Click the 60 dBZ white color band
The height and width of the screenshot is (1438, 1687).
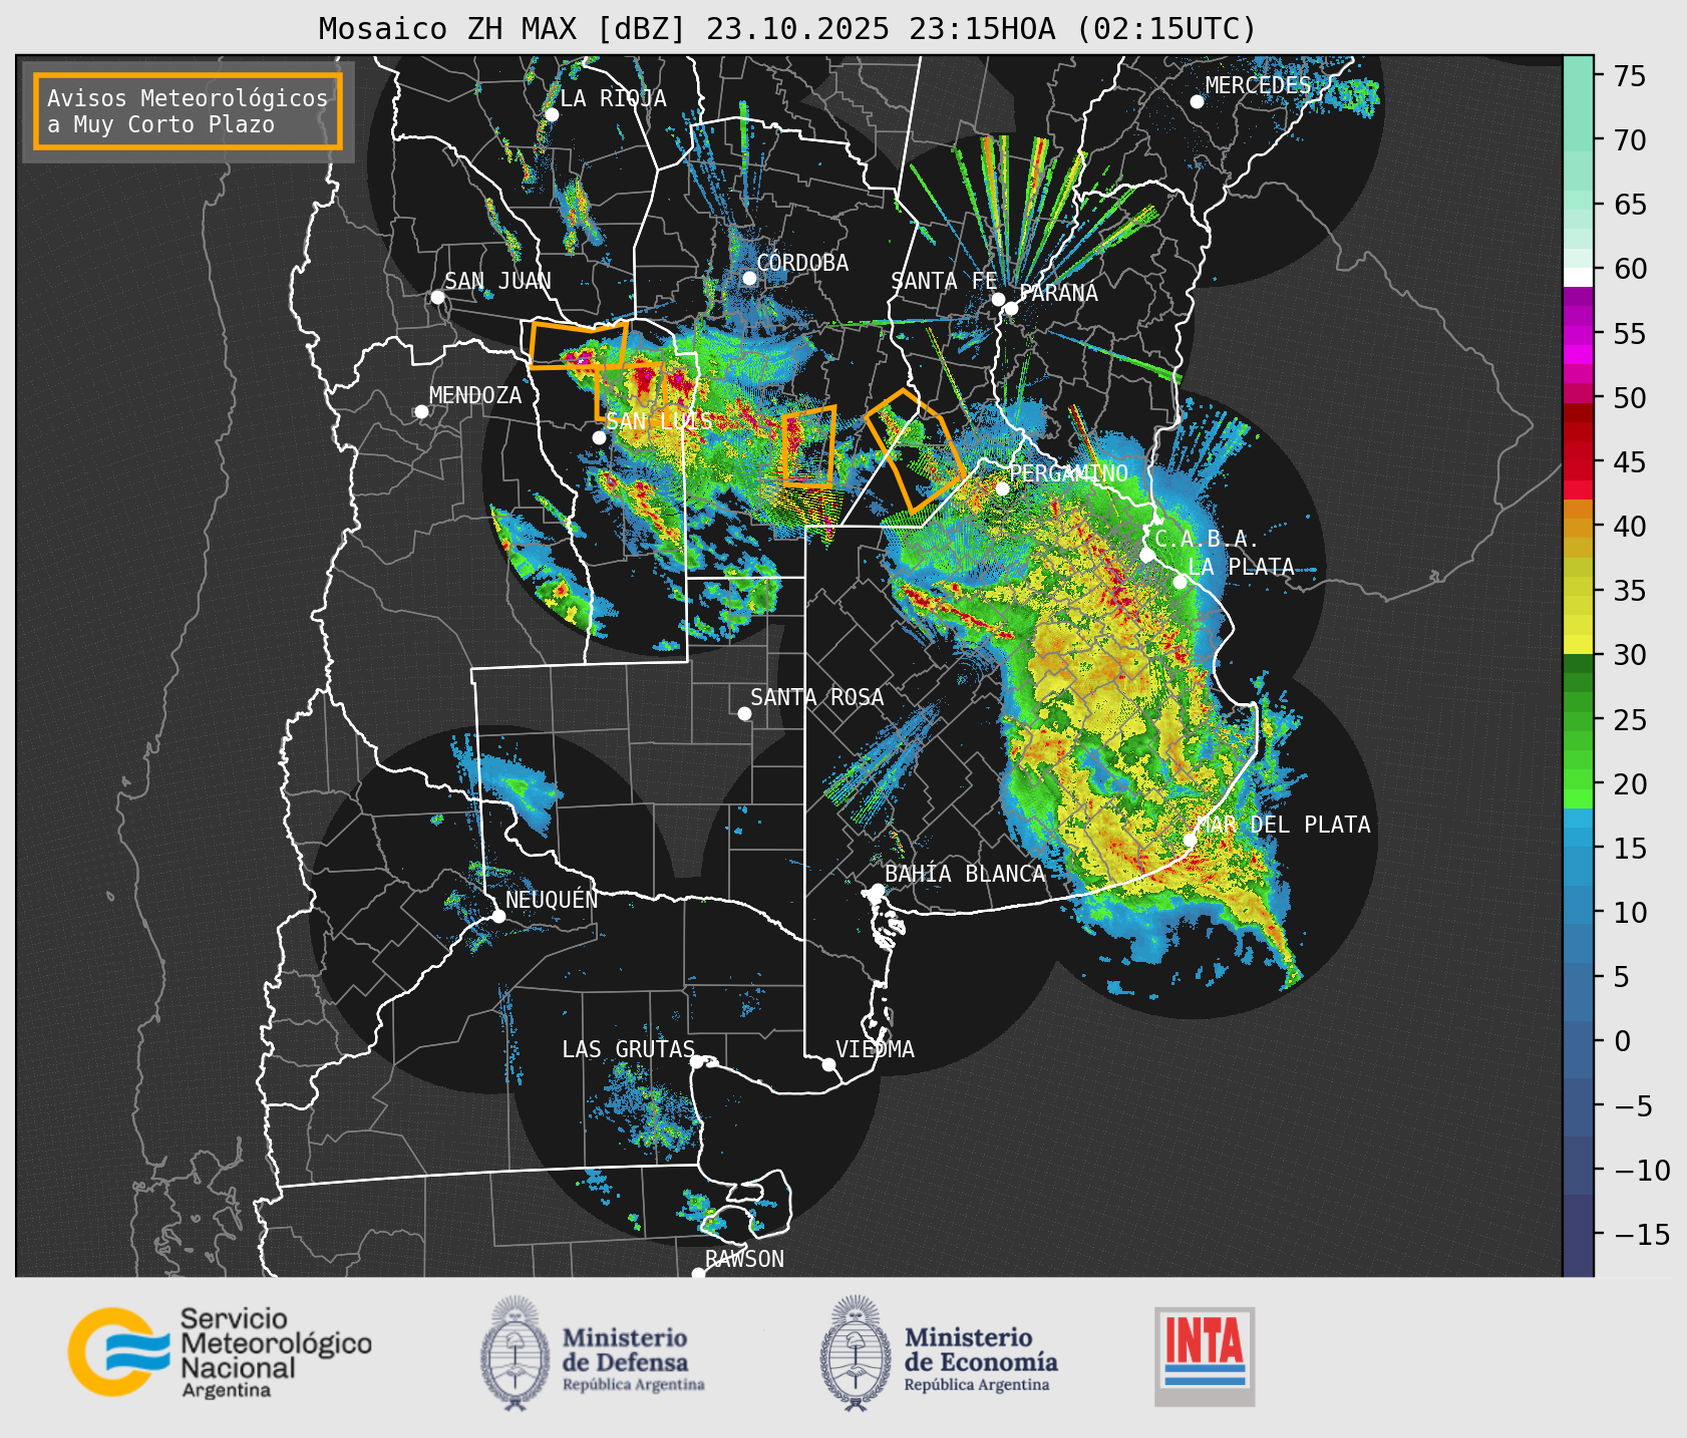(1577, 276)
